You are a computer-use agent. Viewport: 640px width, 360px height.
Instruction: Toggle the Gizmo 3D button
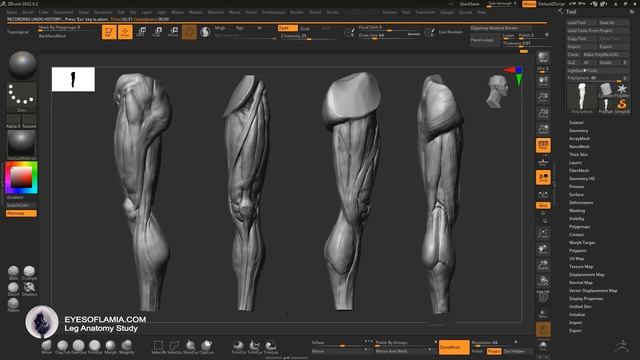click(189, 32)
